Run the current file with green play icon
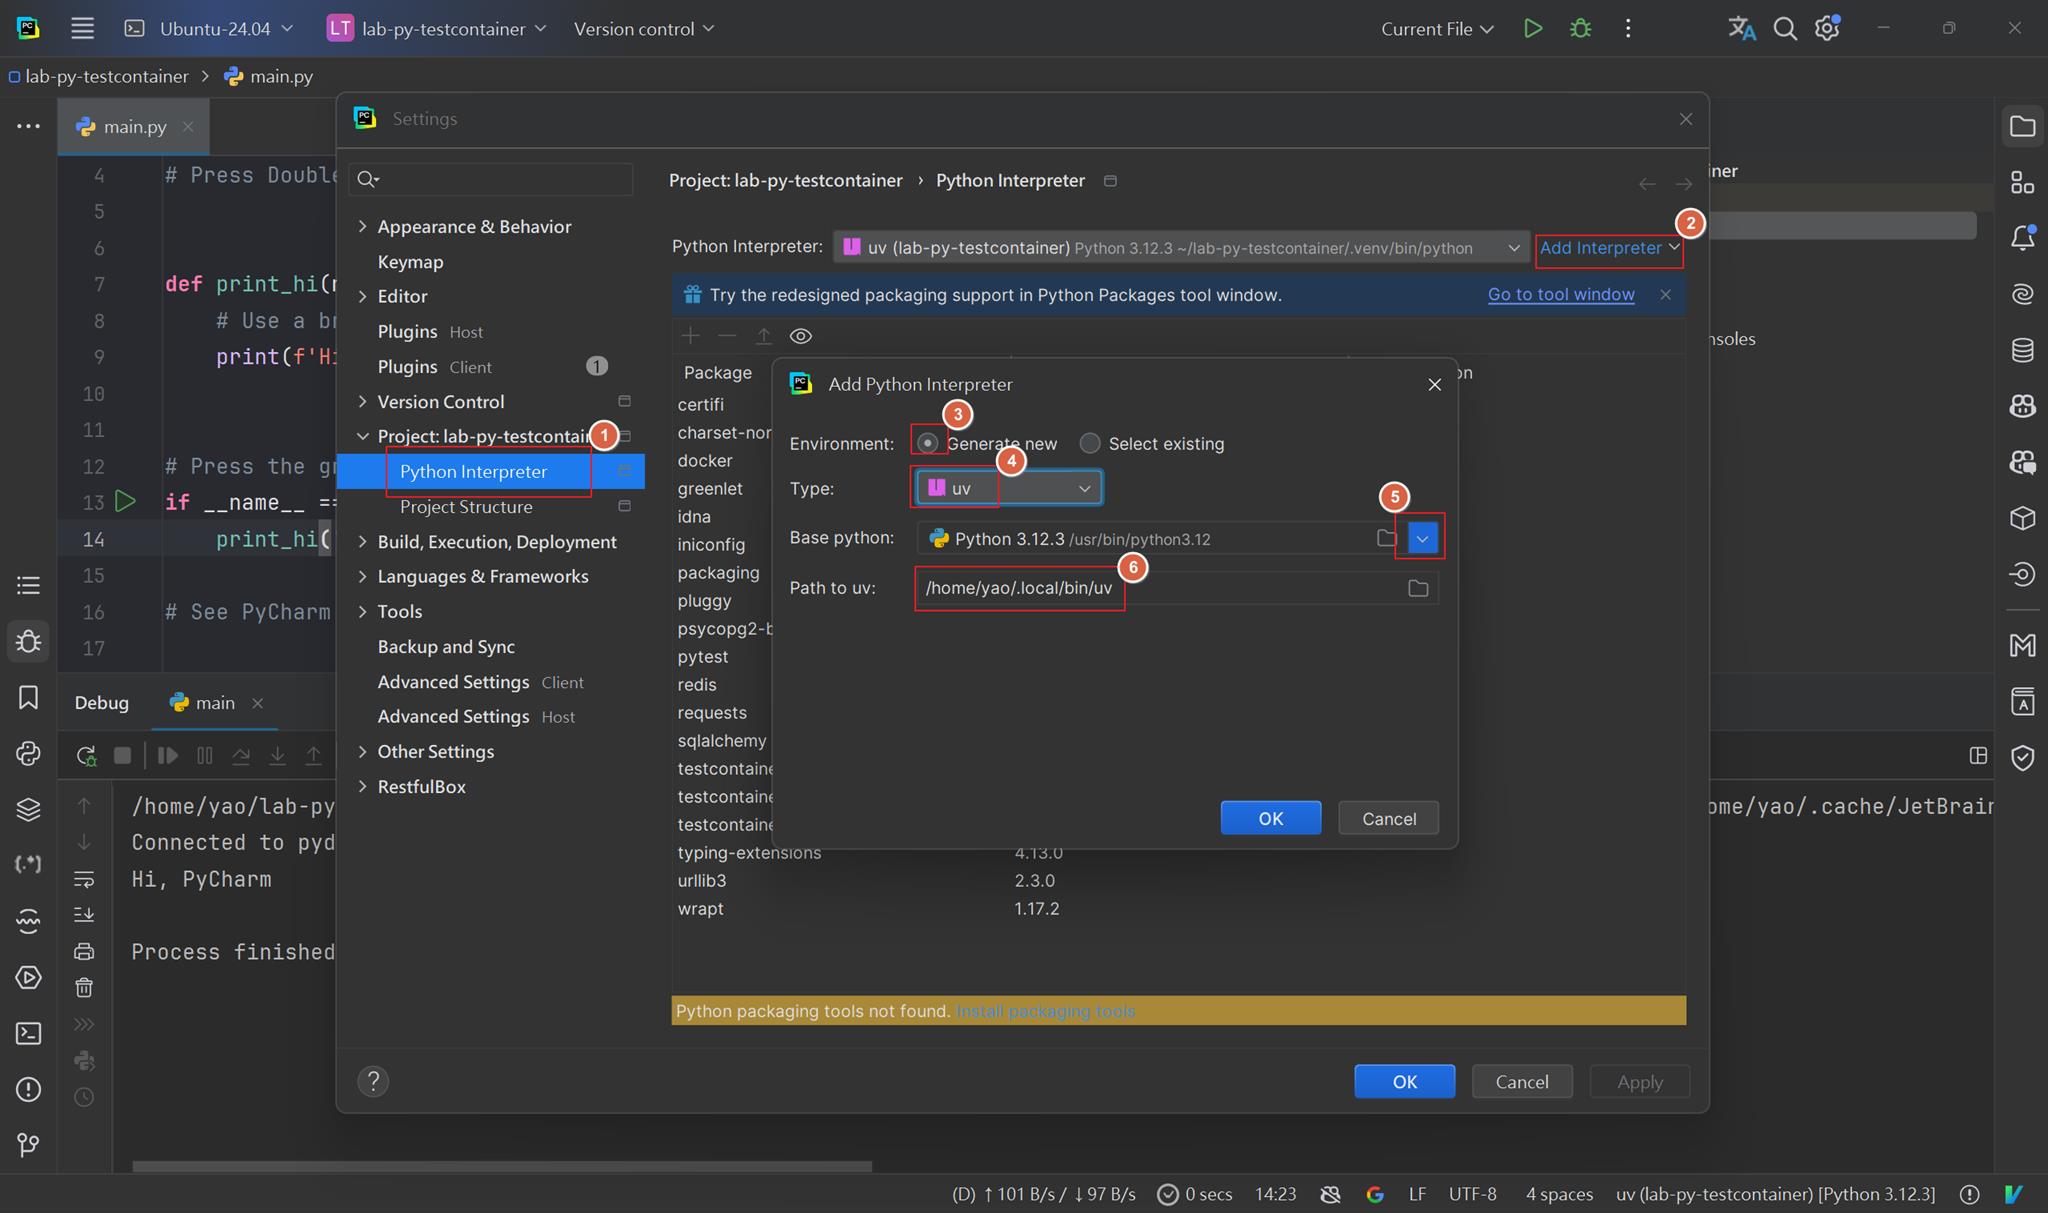This screenshot has height=1213, width=2048. pyautogui.click(x=1532, y=28)
